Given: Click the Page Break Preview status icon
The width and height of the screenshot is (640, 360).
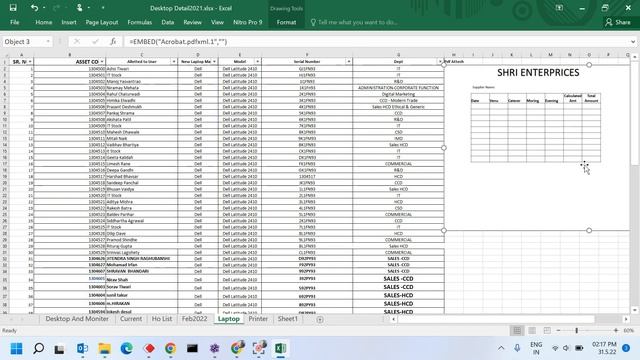Looking at the screenshot, I should [547, 330].
